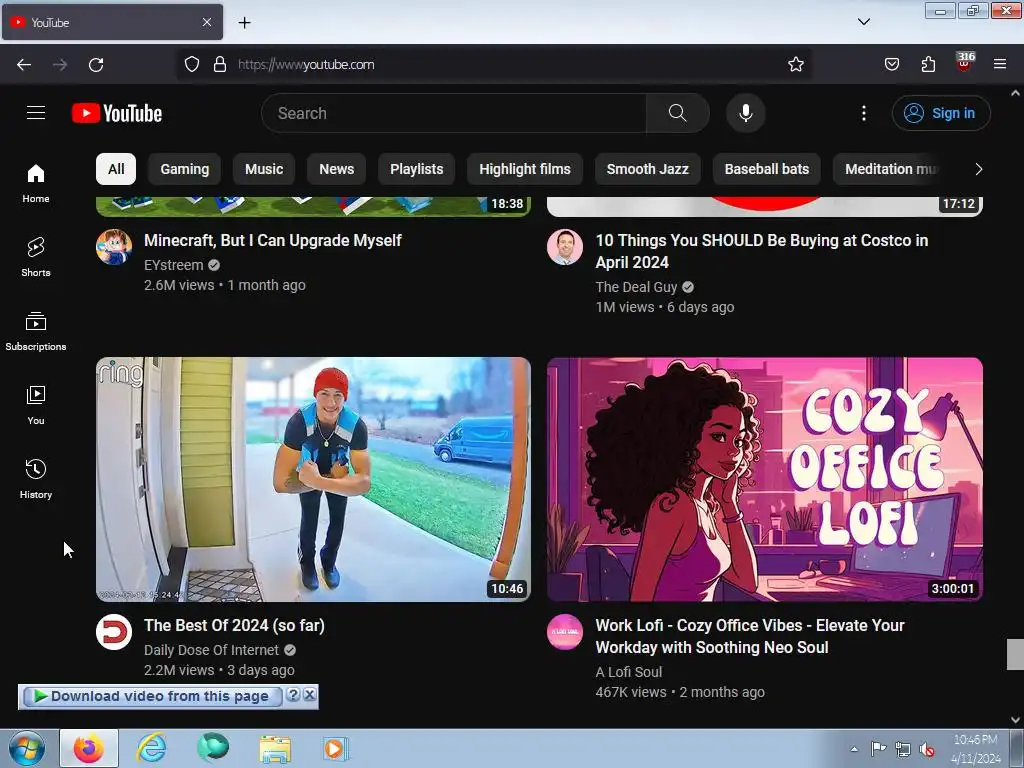Open Cozy Office Lofi thumbnail
The height and width of the screenshot is (768, 1024).
765,479
